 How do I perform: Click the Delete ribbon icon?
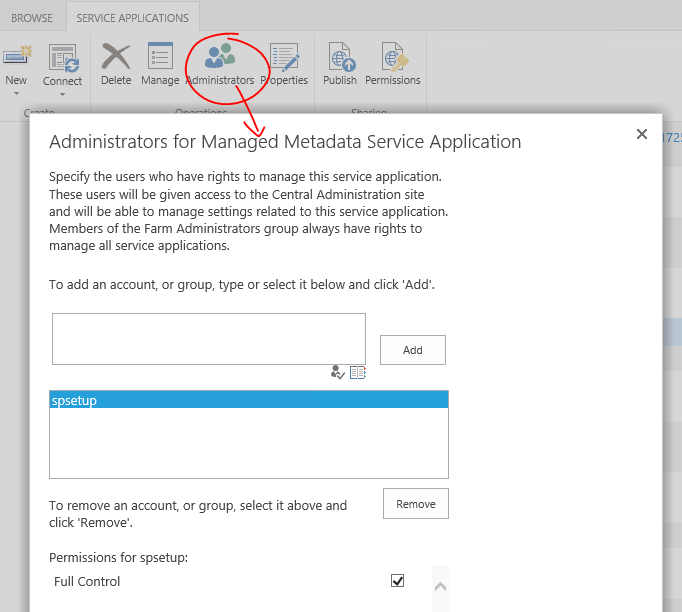click(x=116, y=57)
